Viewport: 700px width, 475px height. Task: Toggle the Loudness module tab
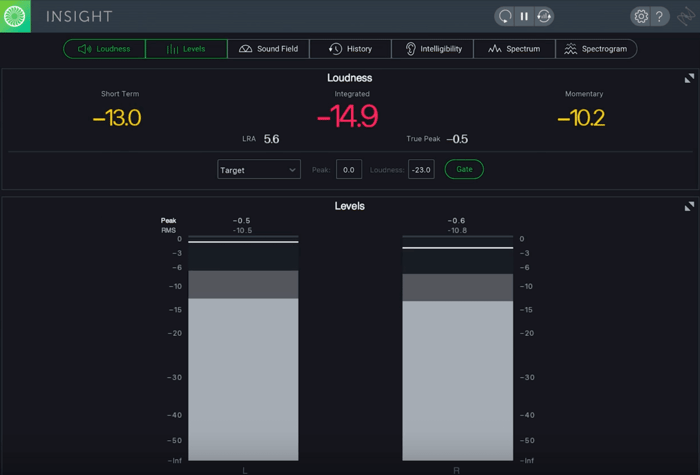104,49
